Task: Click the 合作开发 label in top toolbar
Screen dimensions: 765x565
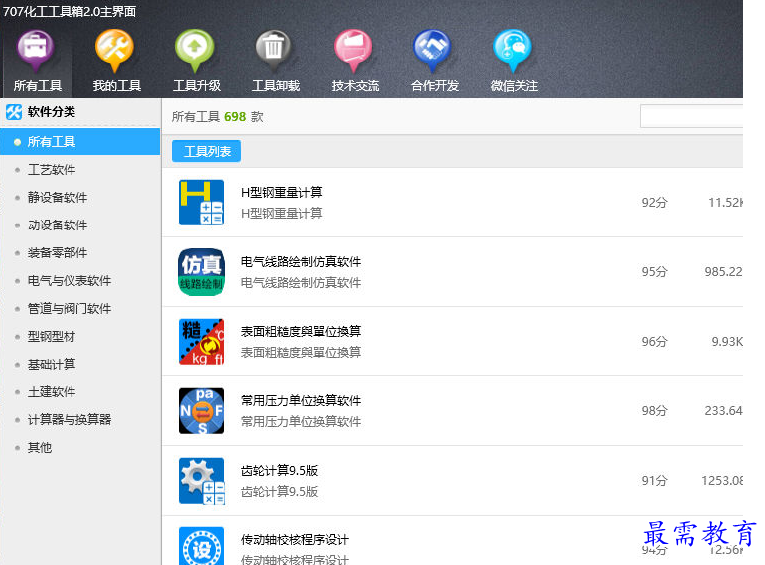Action: pyautogui.click(x=435, y=86)
